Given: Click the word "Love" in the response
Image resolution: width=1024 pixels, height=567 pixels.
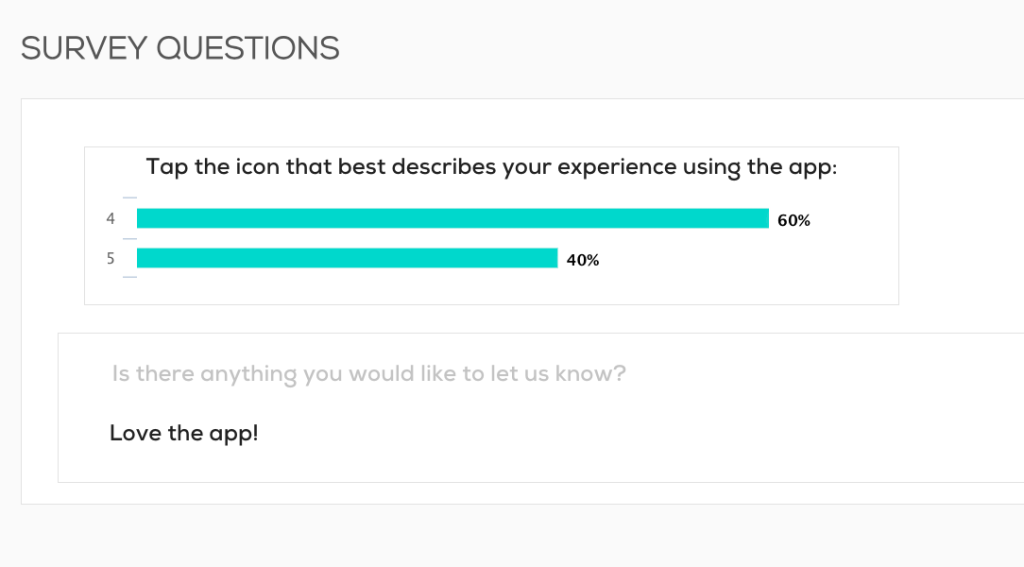Looking at the screenshot, I should pos(135,434).
